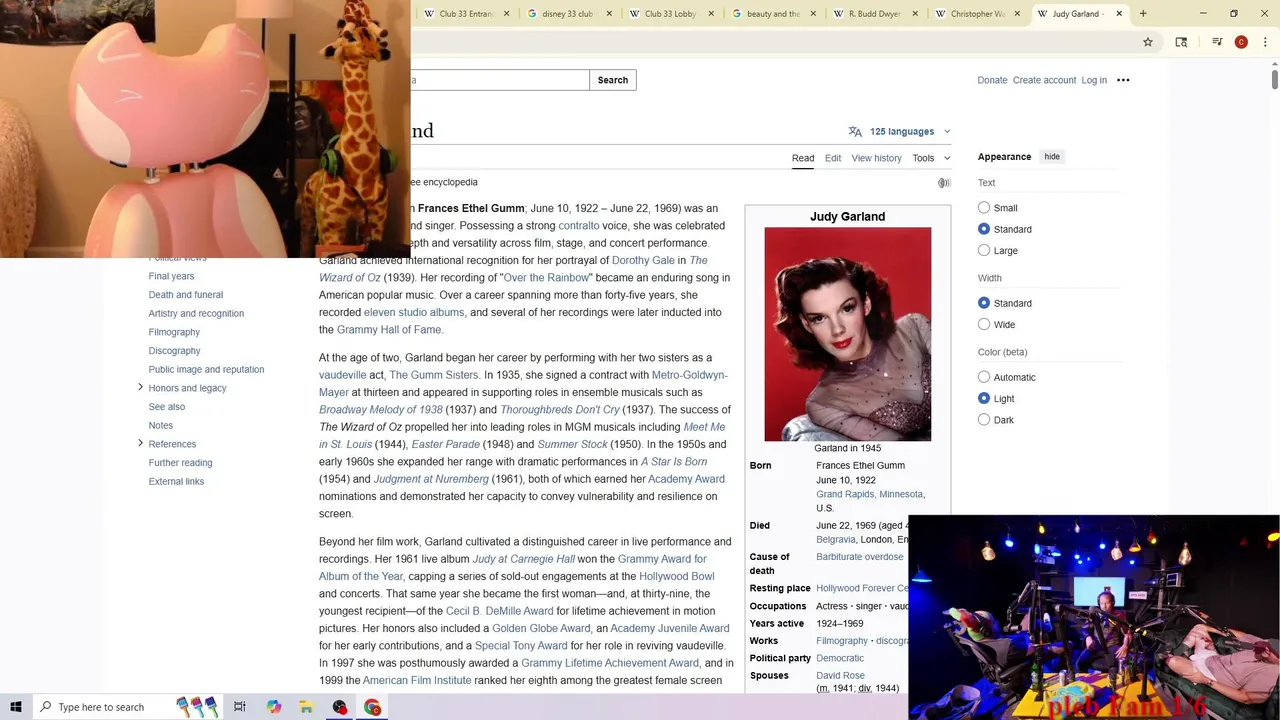1280x720 pixels.
Task: Bookmark this page with the star icon
Action: 1148,42
